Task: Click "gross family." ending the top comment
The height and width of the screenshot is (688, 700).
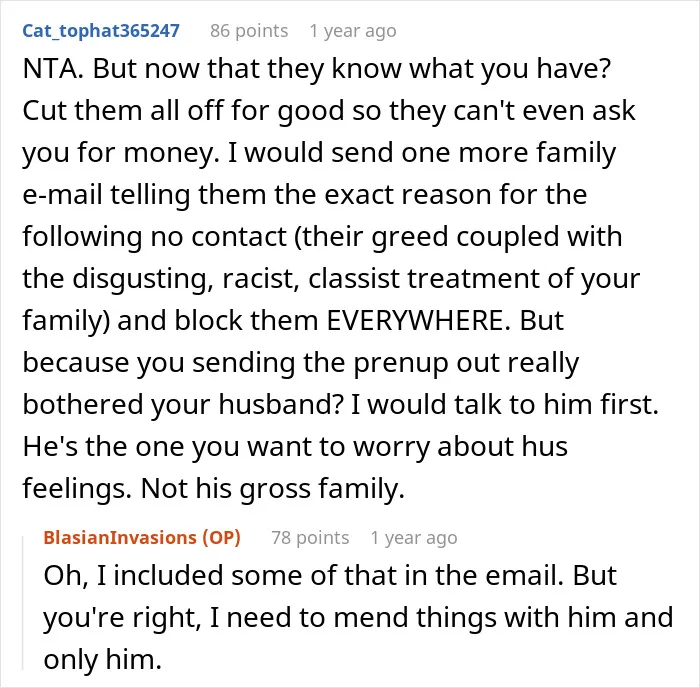Action: 322,489
